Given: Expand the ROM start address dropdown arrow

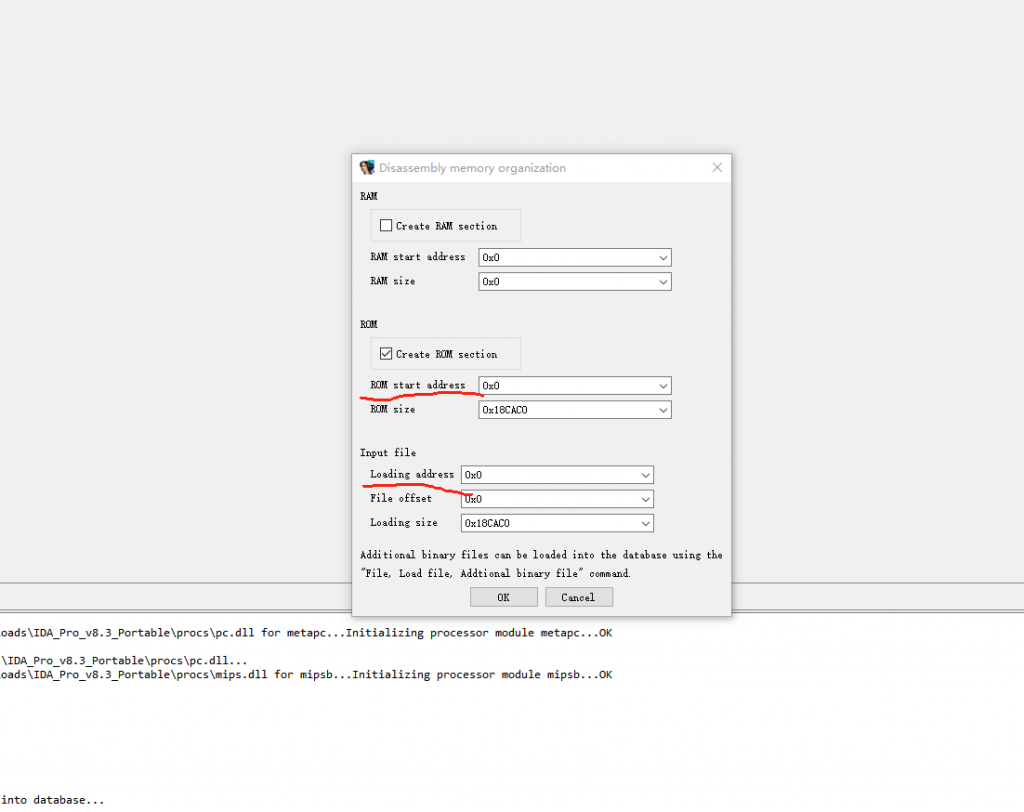Looking at the screenshot, I should pyautogui.click(x=663, y=386).
